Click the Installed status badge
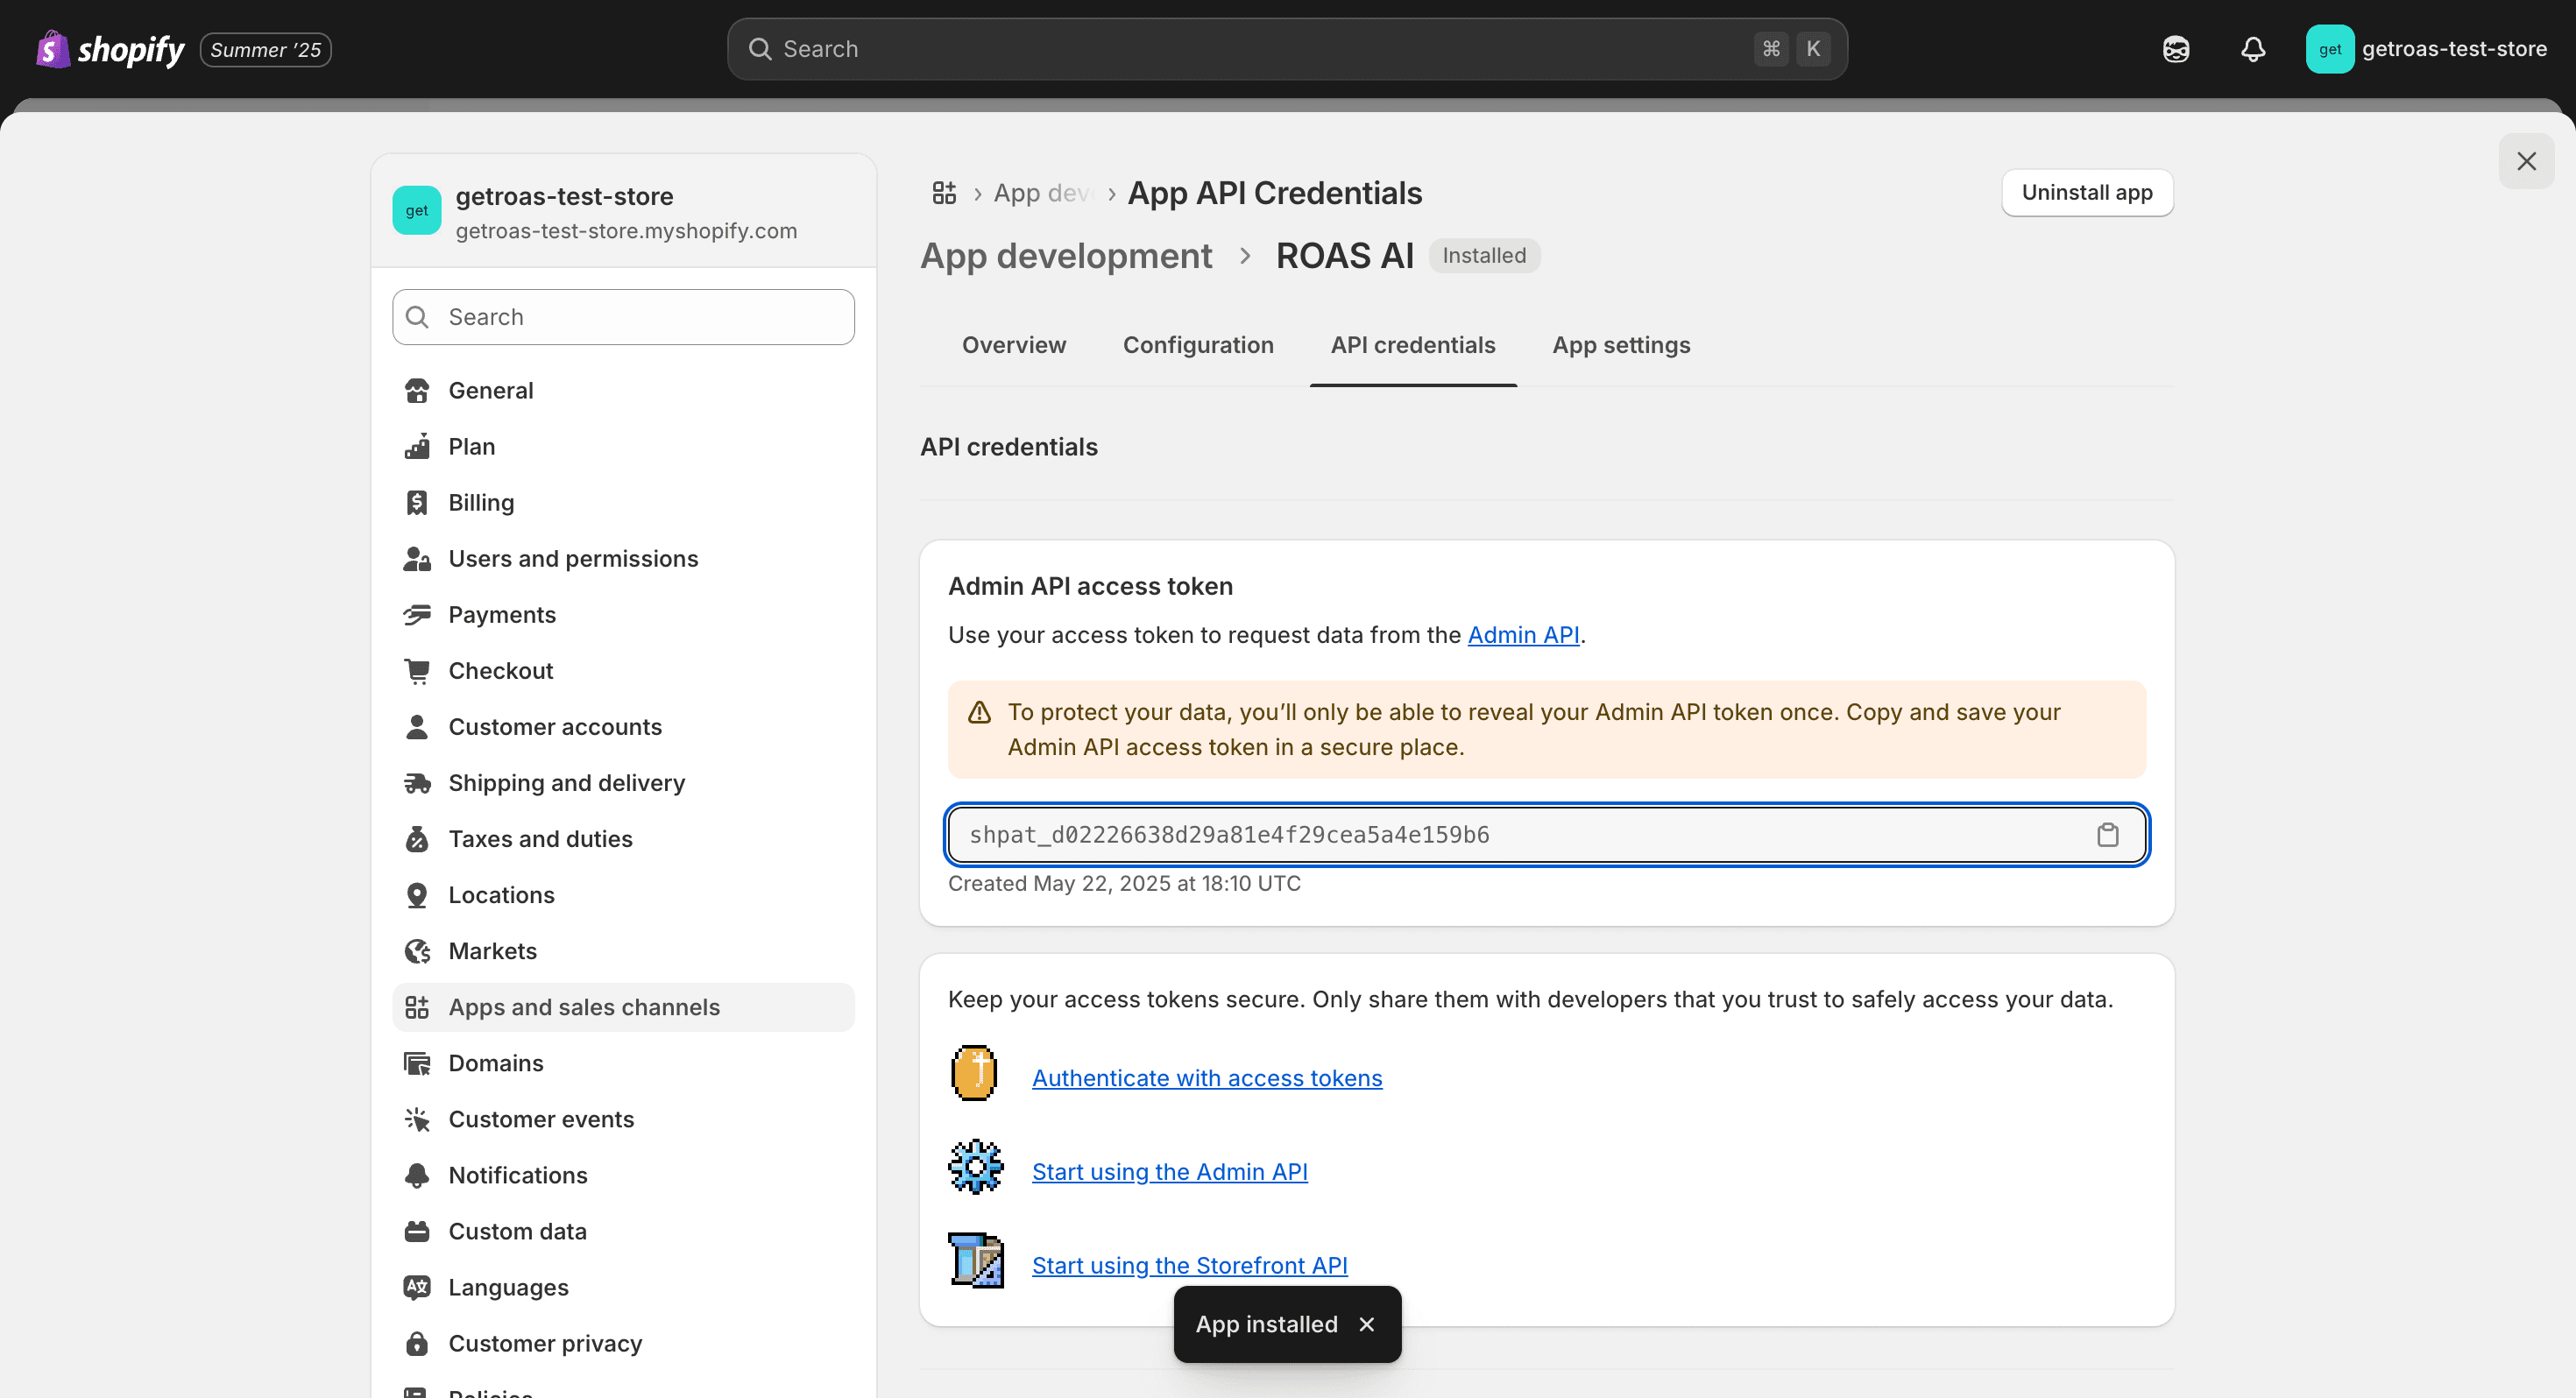 [1484, 256]
